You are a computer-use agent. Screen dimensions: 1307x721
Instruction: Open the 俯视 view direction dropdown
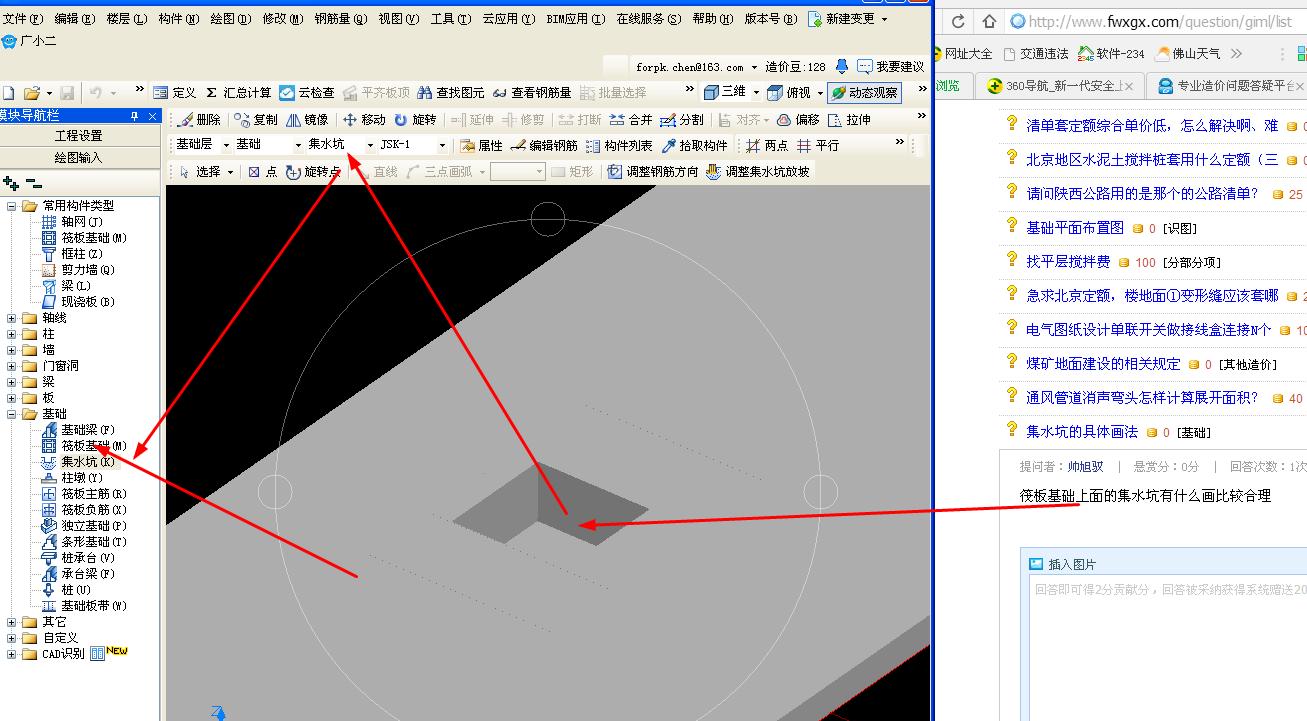tap(819, 92)
